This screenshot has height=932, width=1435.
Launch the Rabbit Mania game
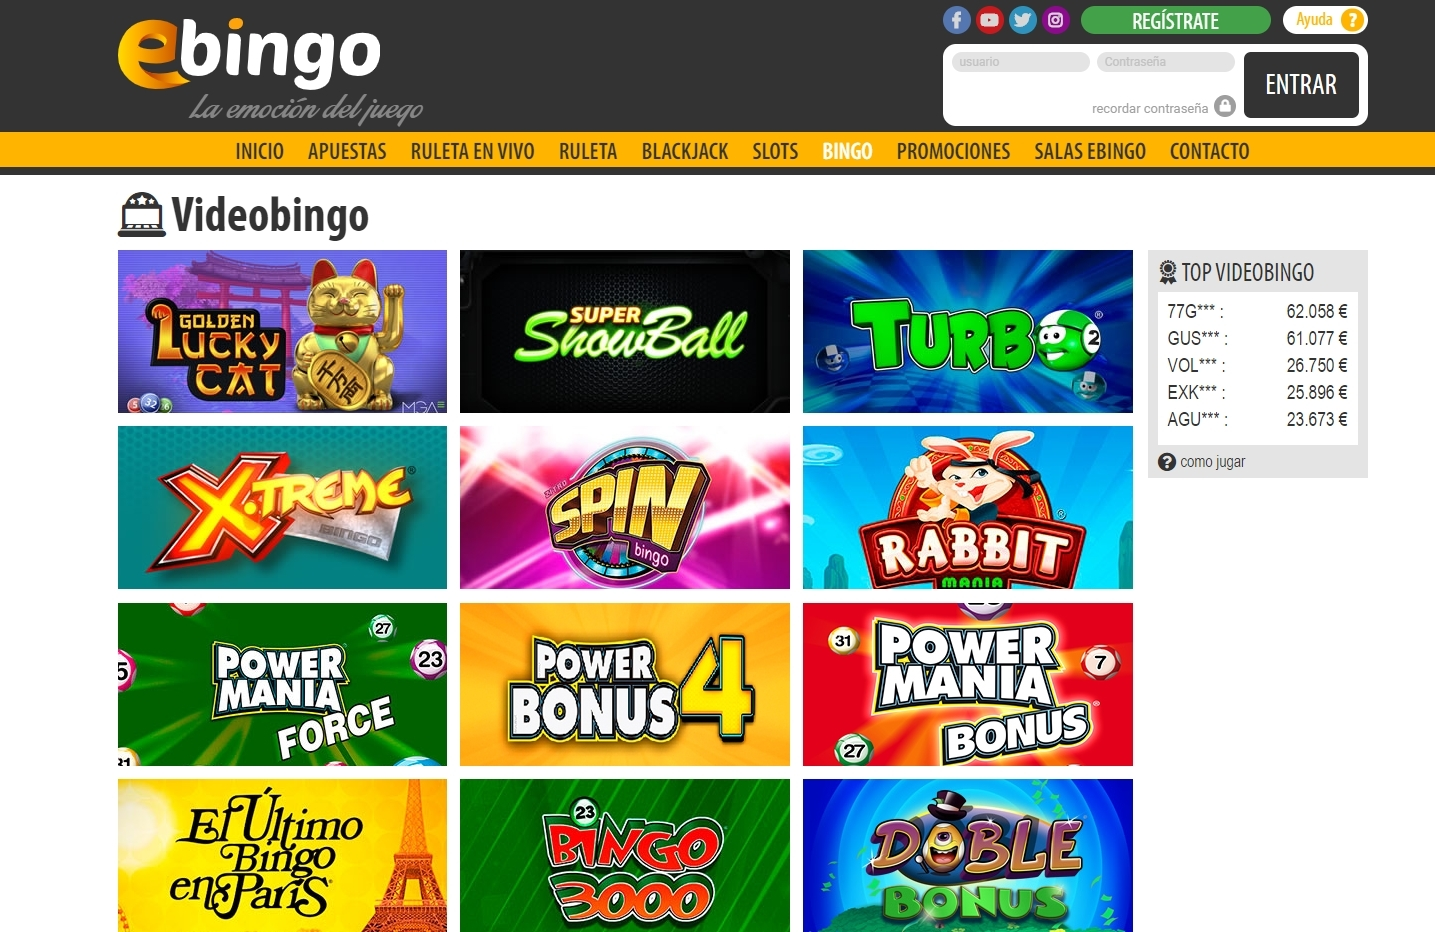[968, 507]
